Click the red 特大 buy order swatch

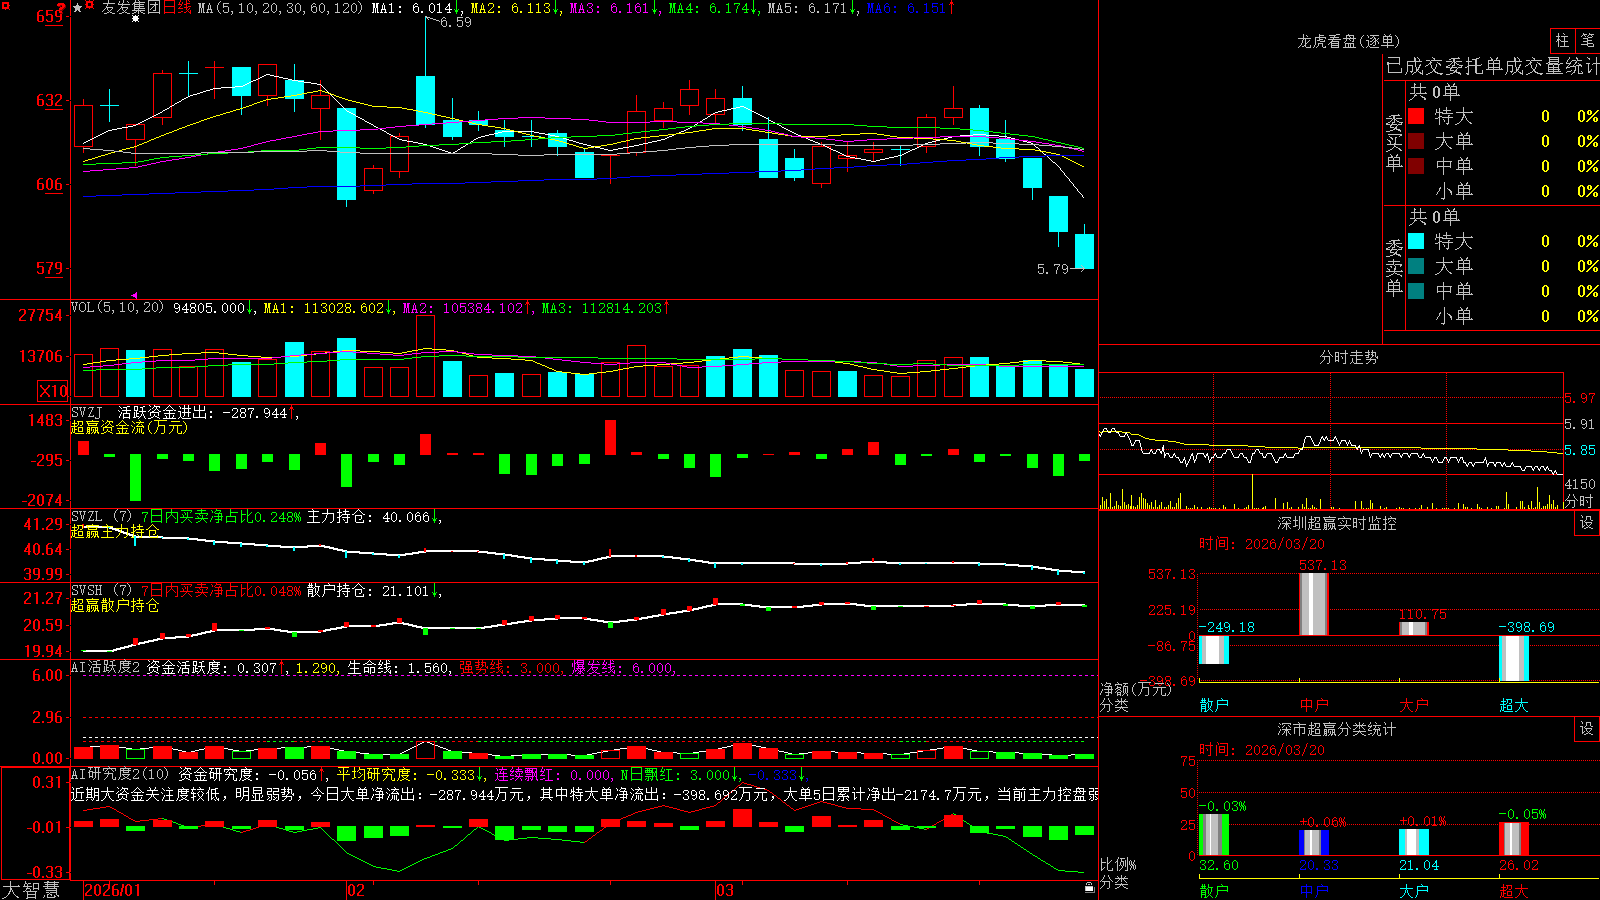[x=1416, y=116]
